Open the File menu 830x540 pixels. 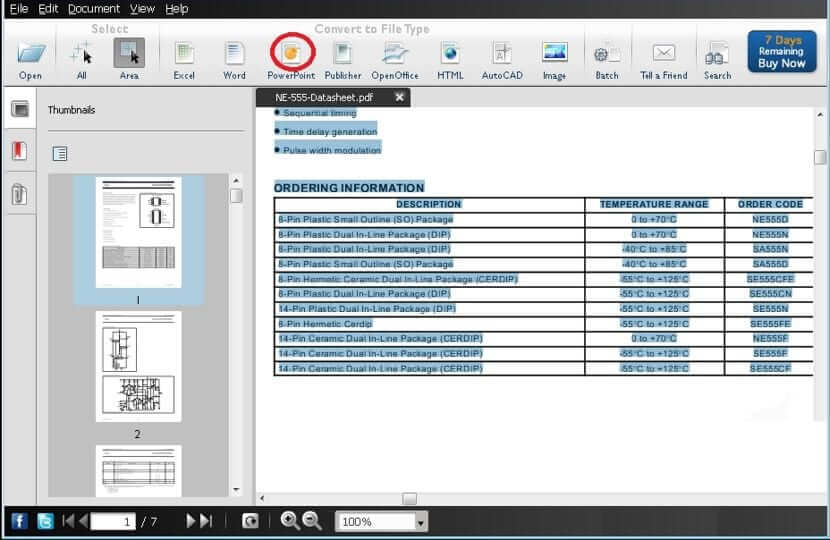19,8
